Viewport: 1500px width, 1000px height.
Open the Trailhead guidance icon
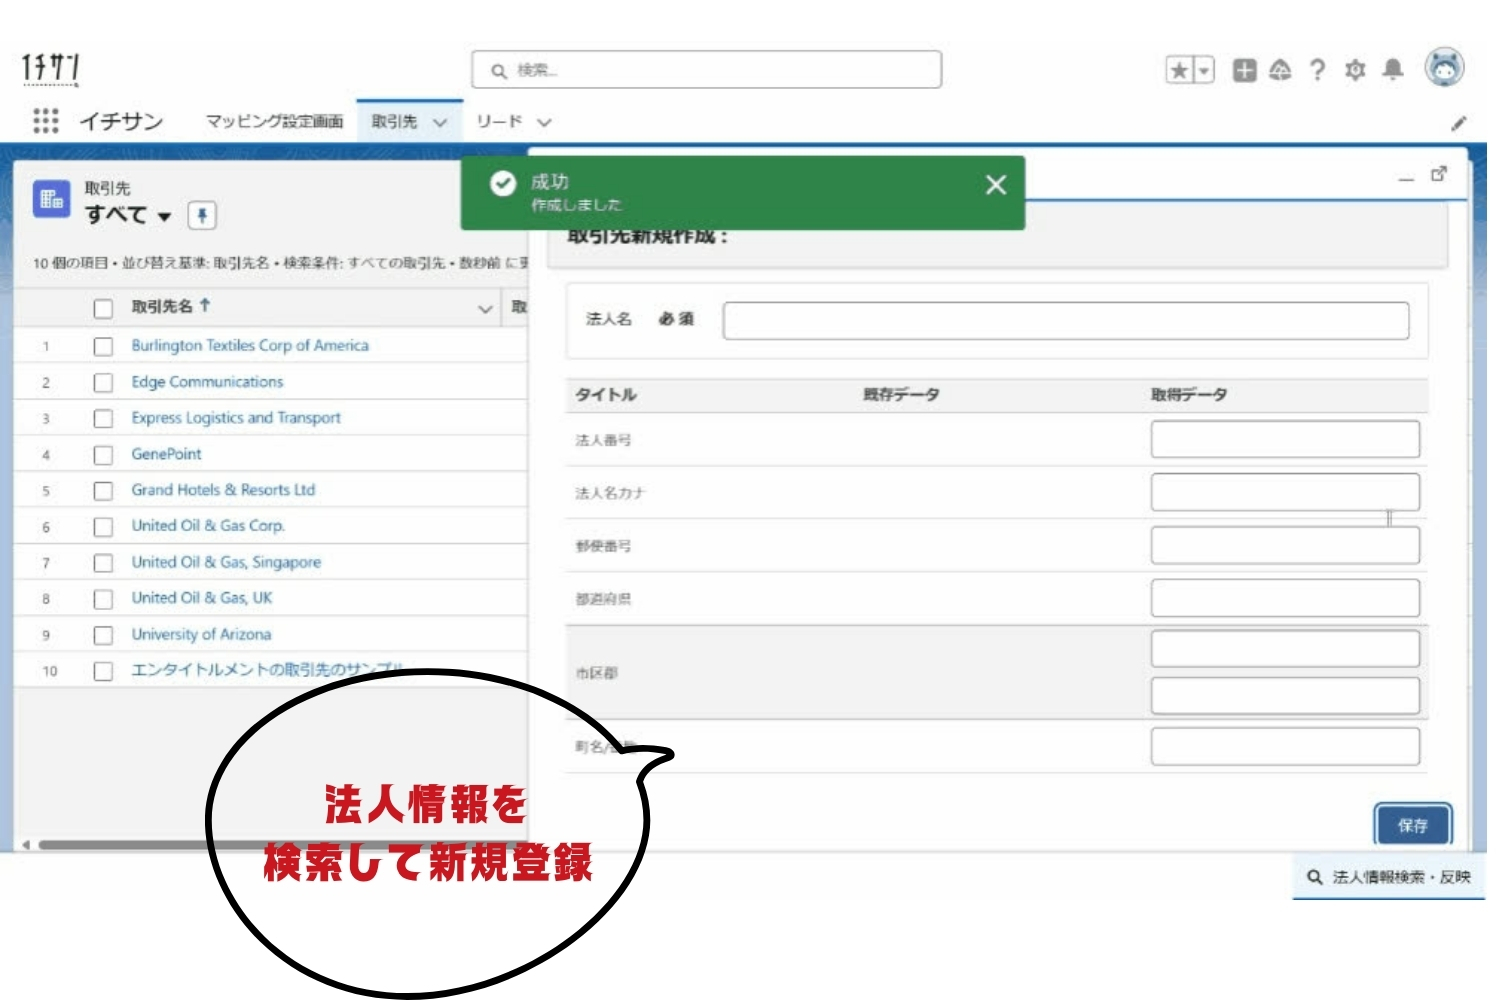tap(1280, 70)
